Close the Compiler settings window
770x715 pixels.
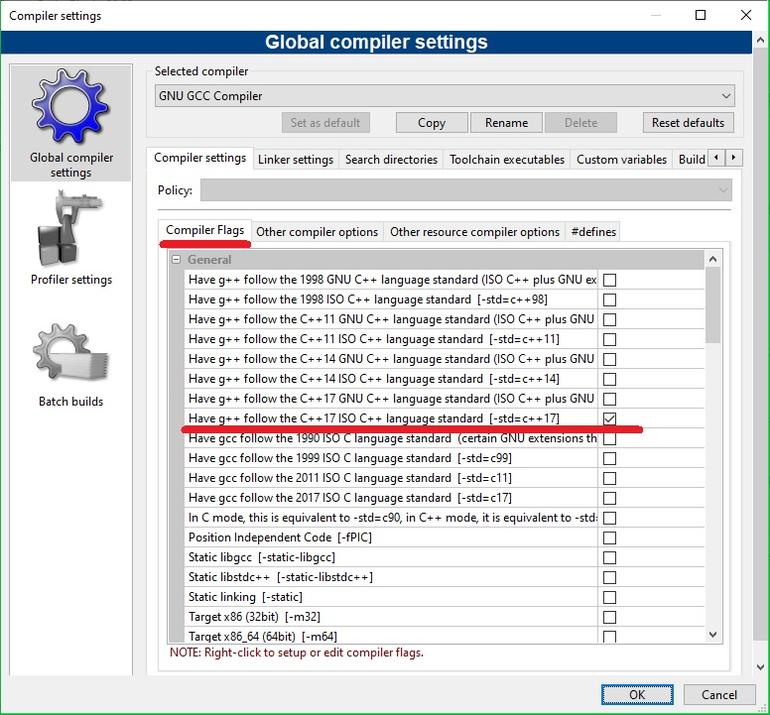pos(746,15)
